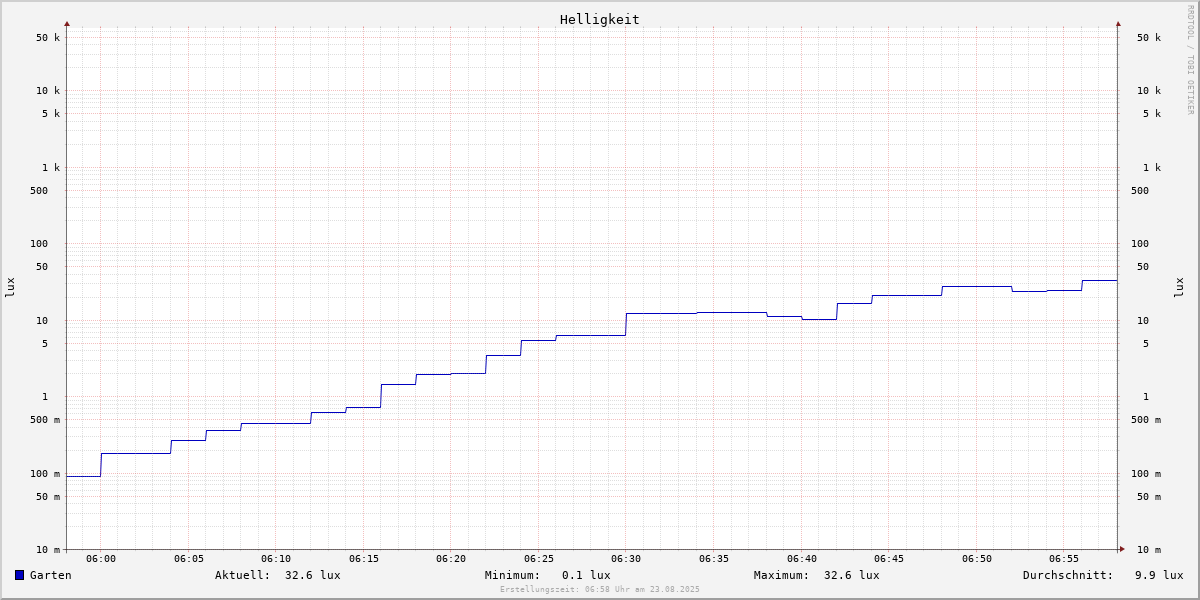This screenshot has height=600, width=1200.
Task: Click the 06:45 time axis label
Action: (x=889, y=558)
